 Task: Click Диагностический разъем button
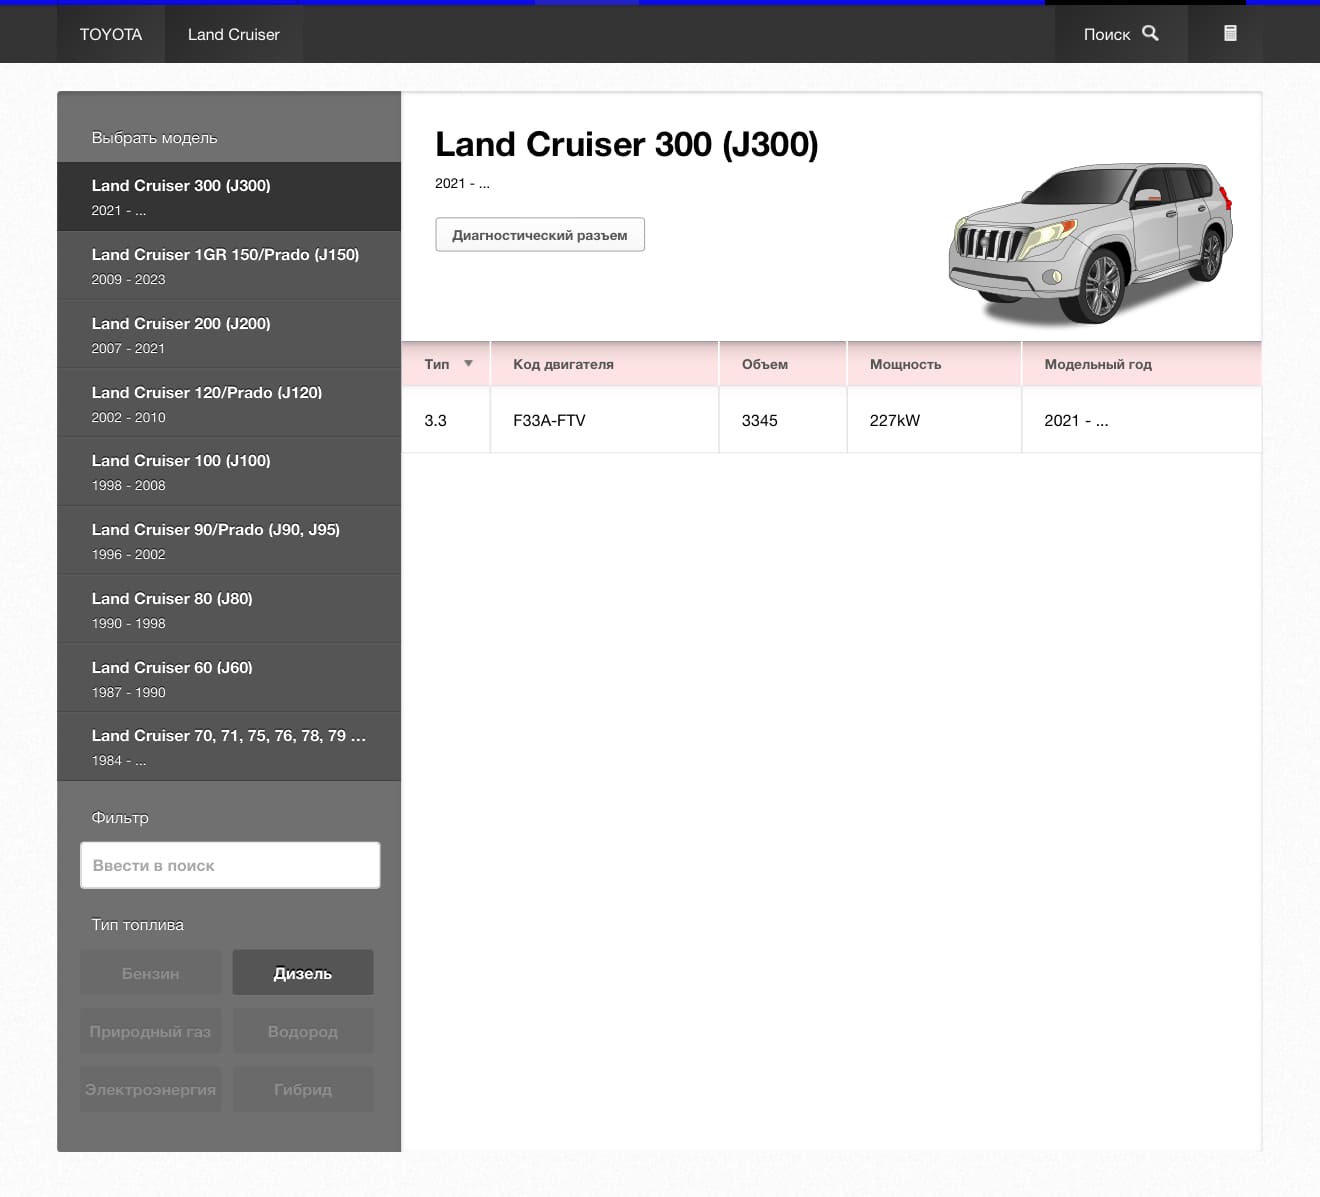pos(540,235)
